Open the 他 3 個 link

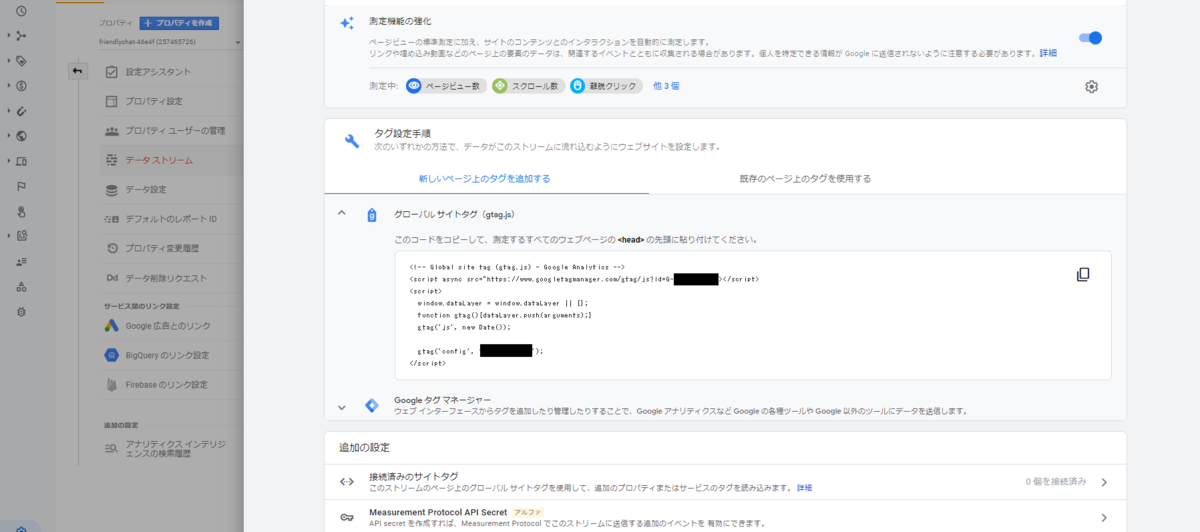(666, 86)
